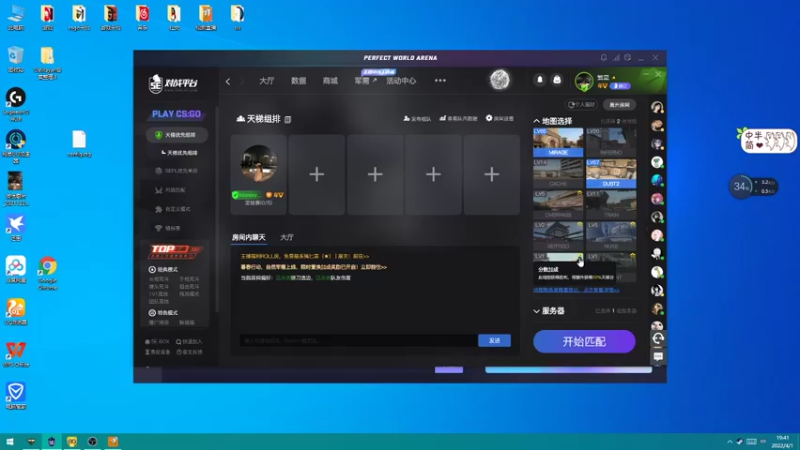The height and width of the screenshot is (450, 800).
Task: Click the first yellow chat announcement link
Action: tap(305, 256)
